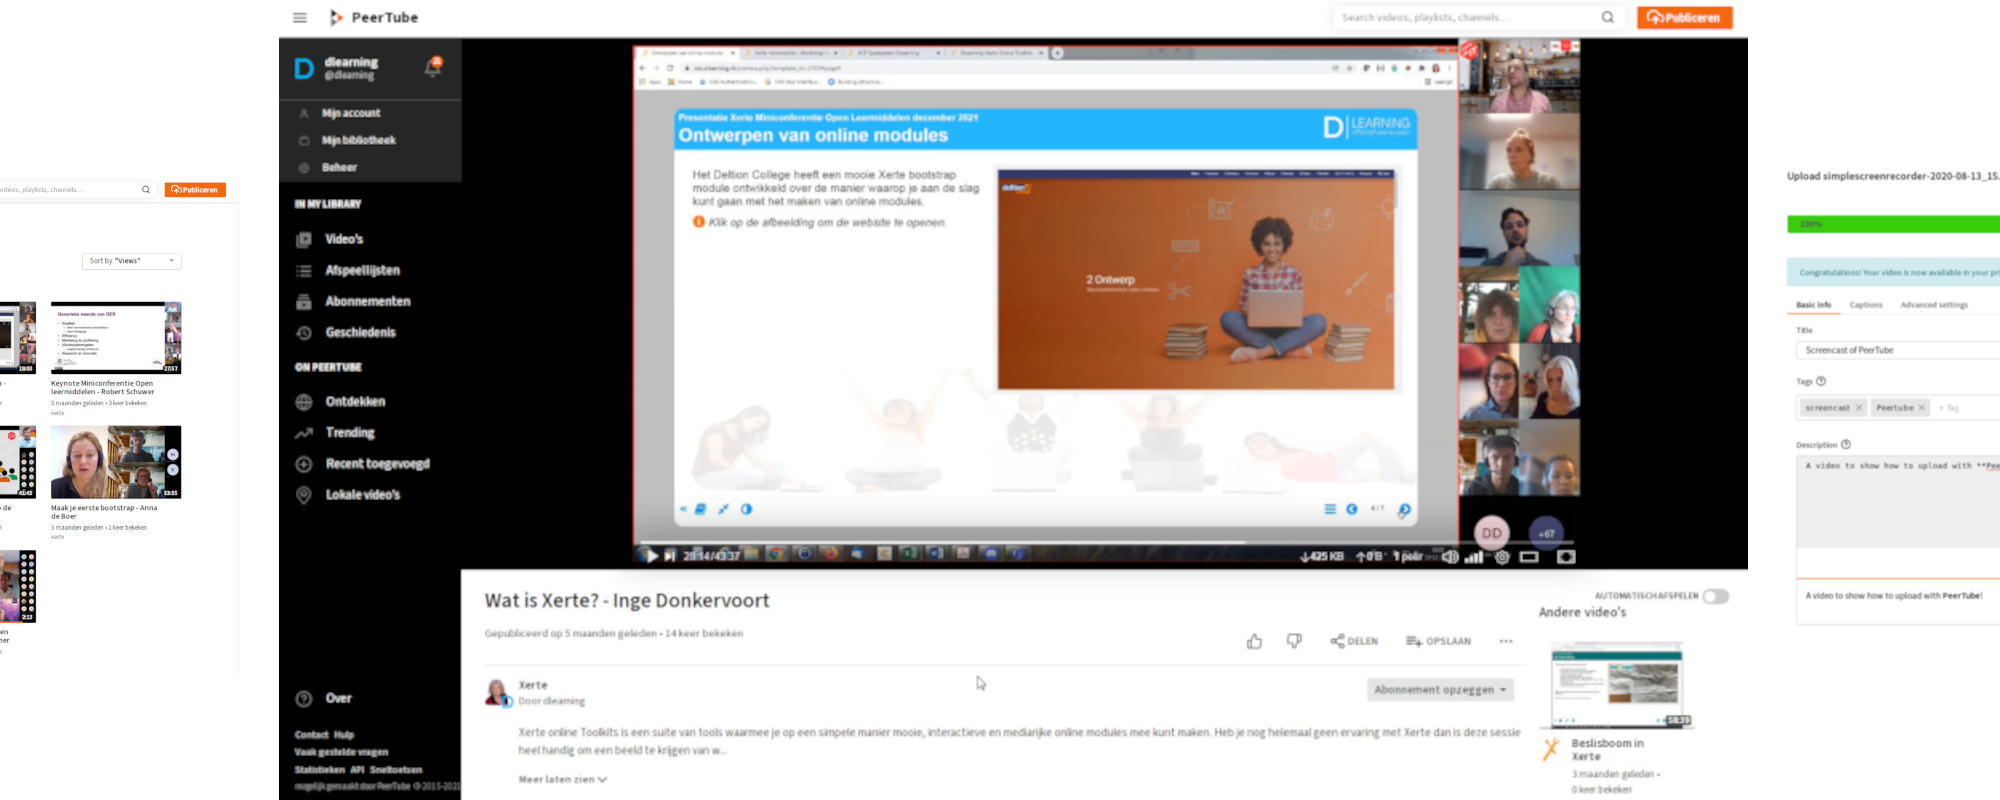Screen dimensions: 2000x800
Task: Open the Sort by Views dropdown
Action: point(131,261)
